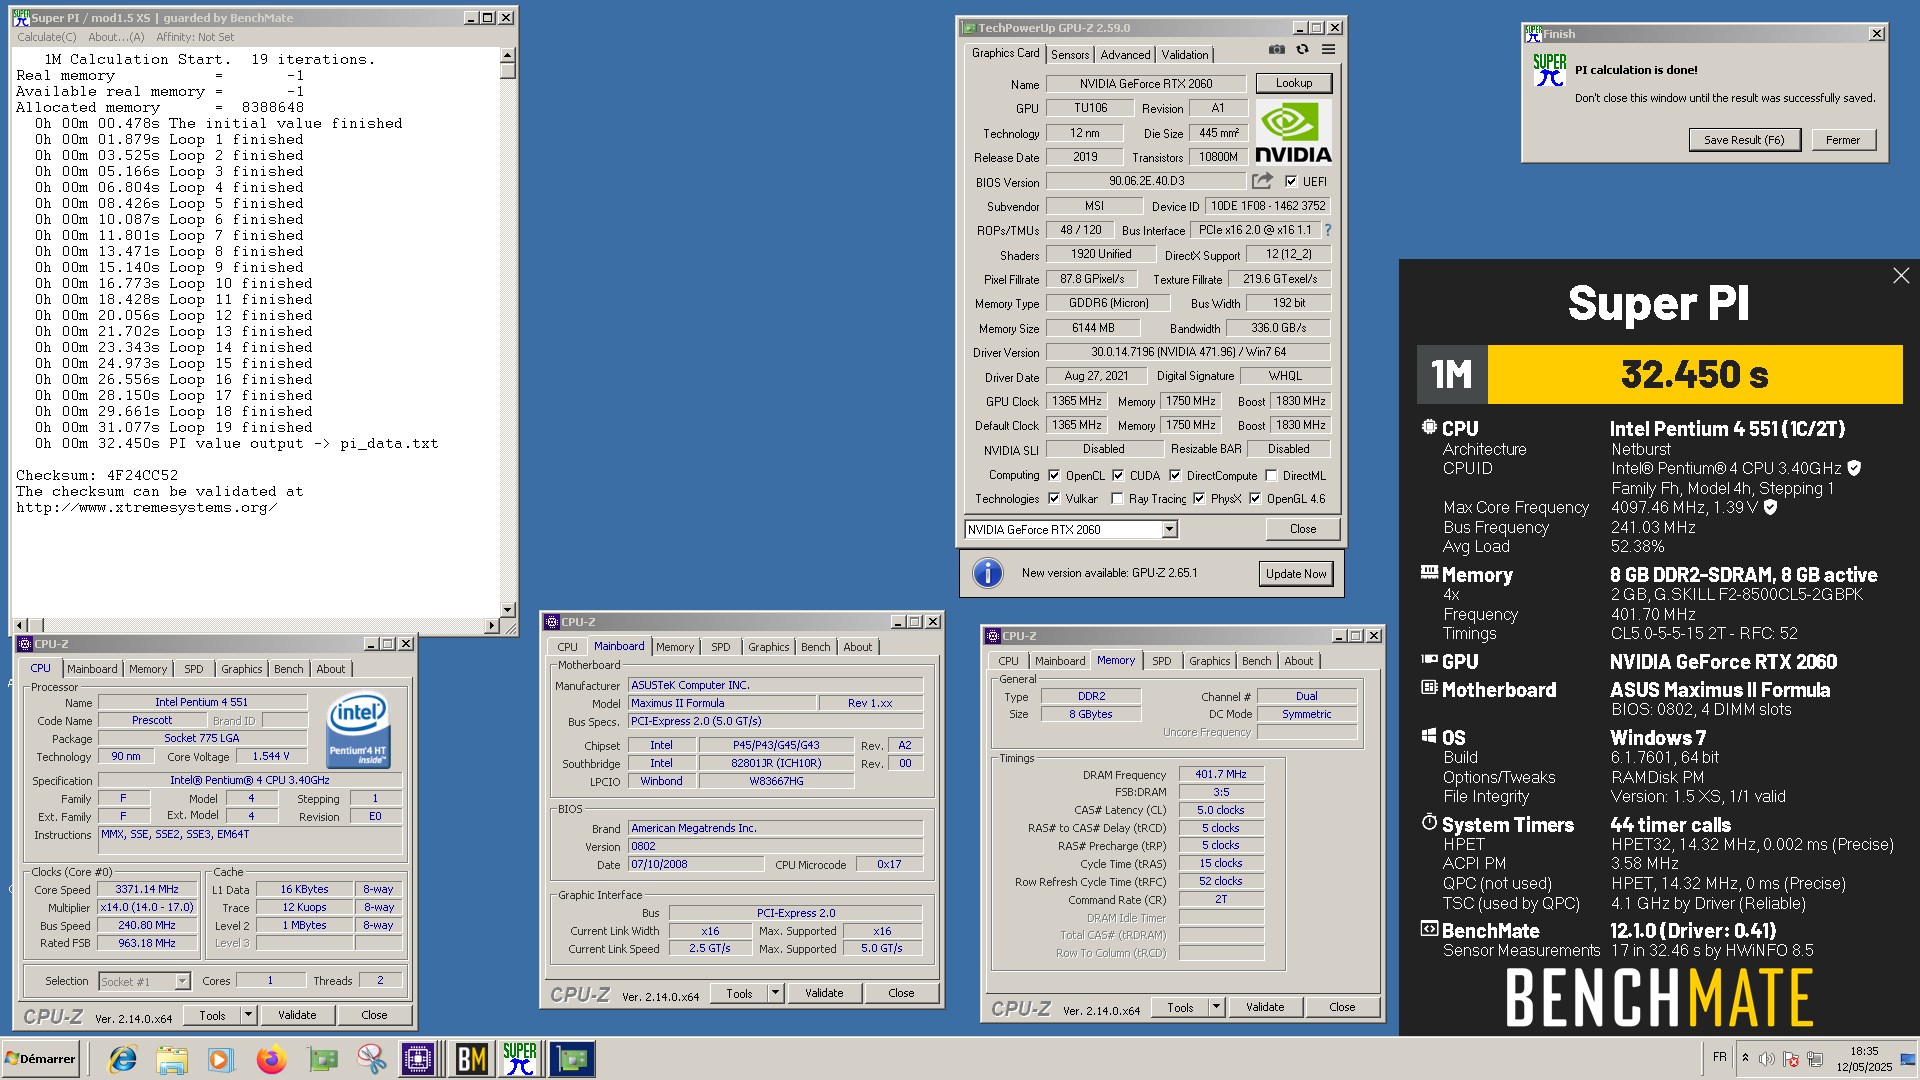The width and height of the screenshot is (1920, 1080).
Task: Toggle the UEFI checkbox in GPU-Z
Action: (1291, 181)
